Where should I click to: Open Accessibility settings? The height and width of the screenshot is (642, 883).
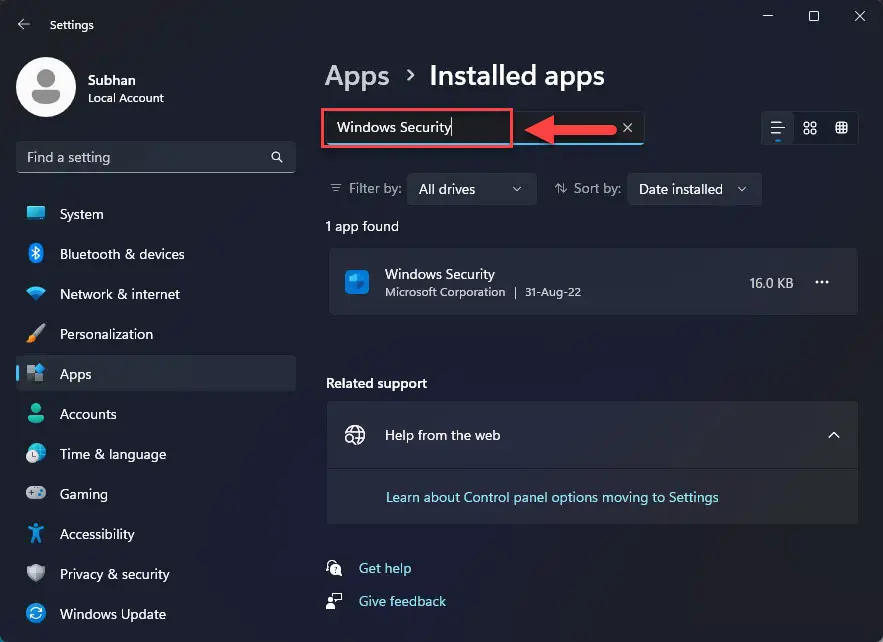[156, 534]
